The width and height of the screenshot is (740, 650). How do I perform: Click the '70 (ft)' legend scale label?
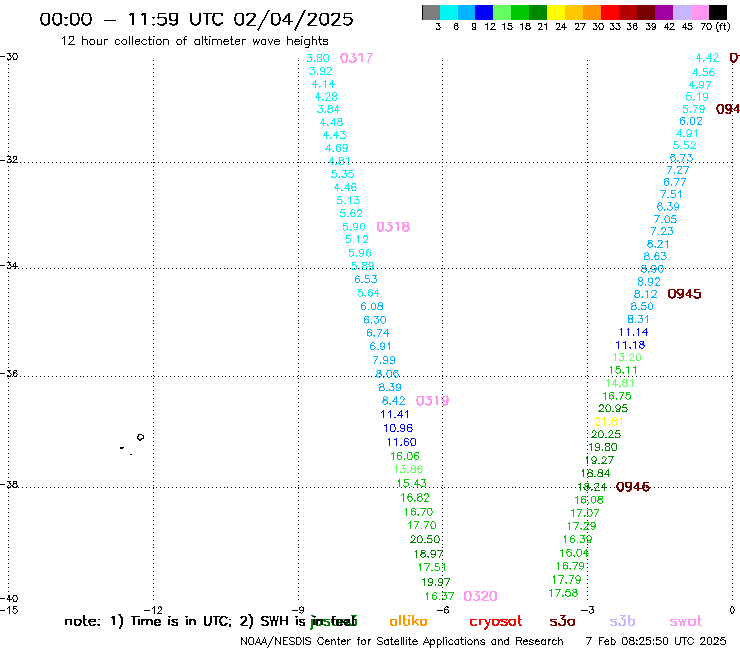(x=715, y=26)
